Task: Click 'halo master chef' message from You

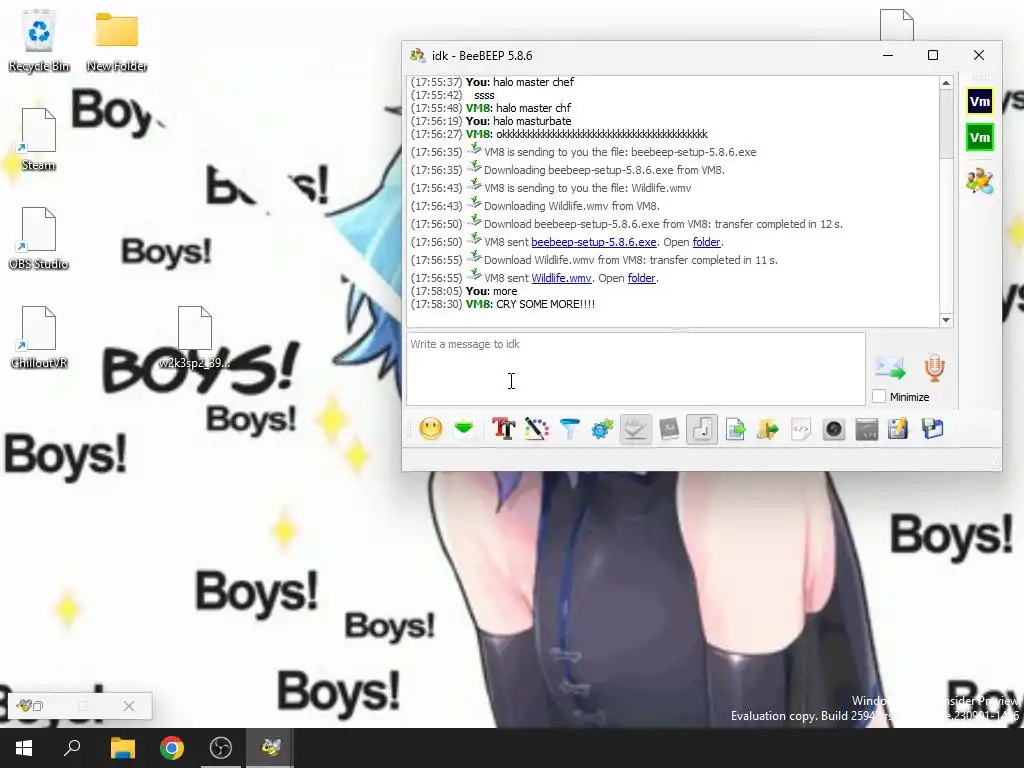Action: point(533,82)
